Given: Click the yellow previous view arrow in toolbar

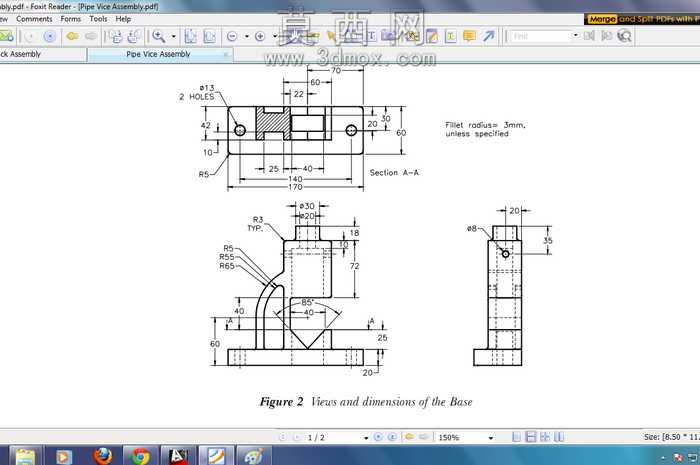Looking at the screenshot, I should pyautogui.click(x=72, y=36).
